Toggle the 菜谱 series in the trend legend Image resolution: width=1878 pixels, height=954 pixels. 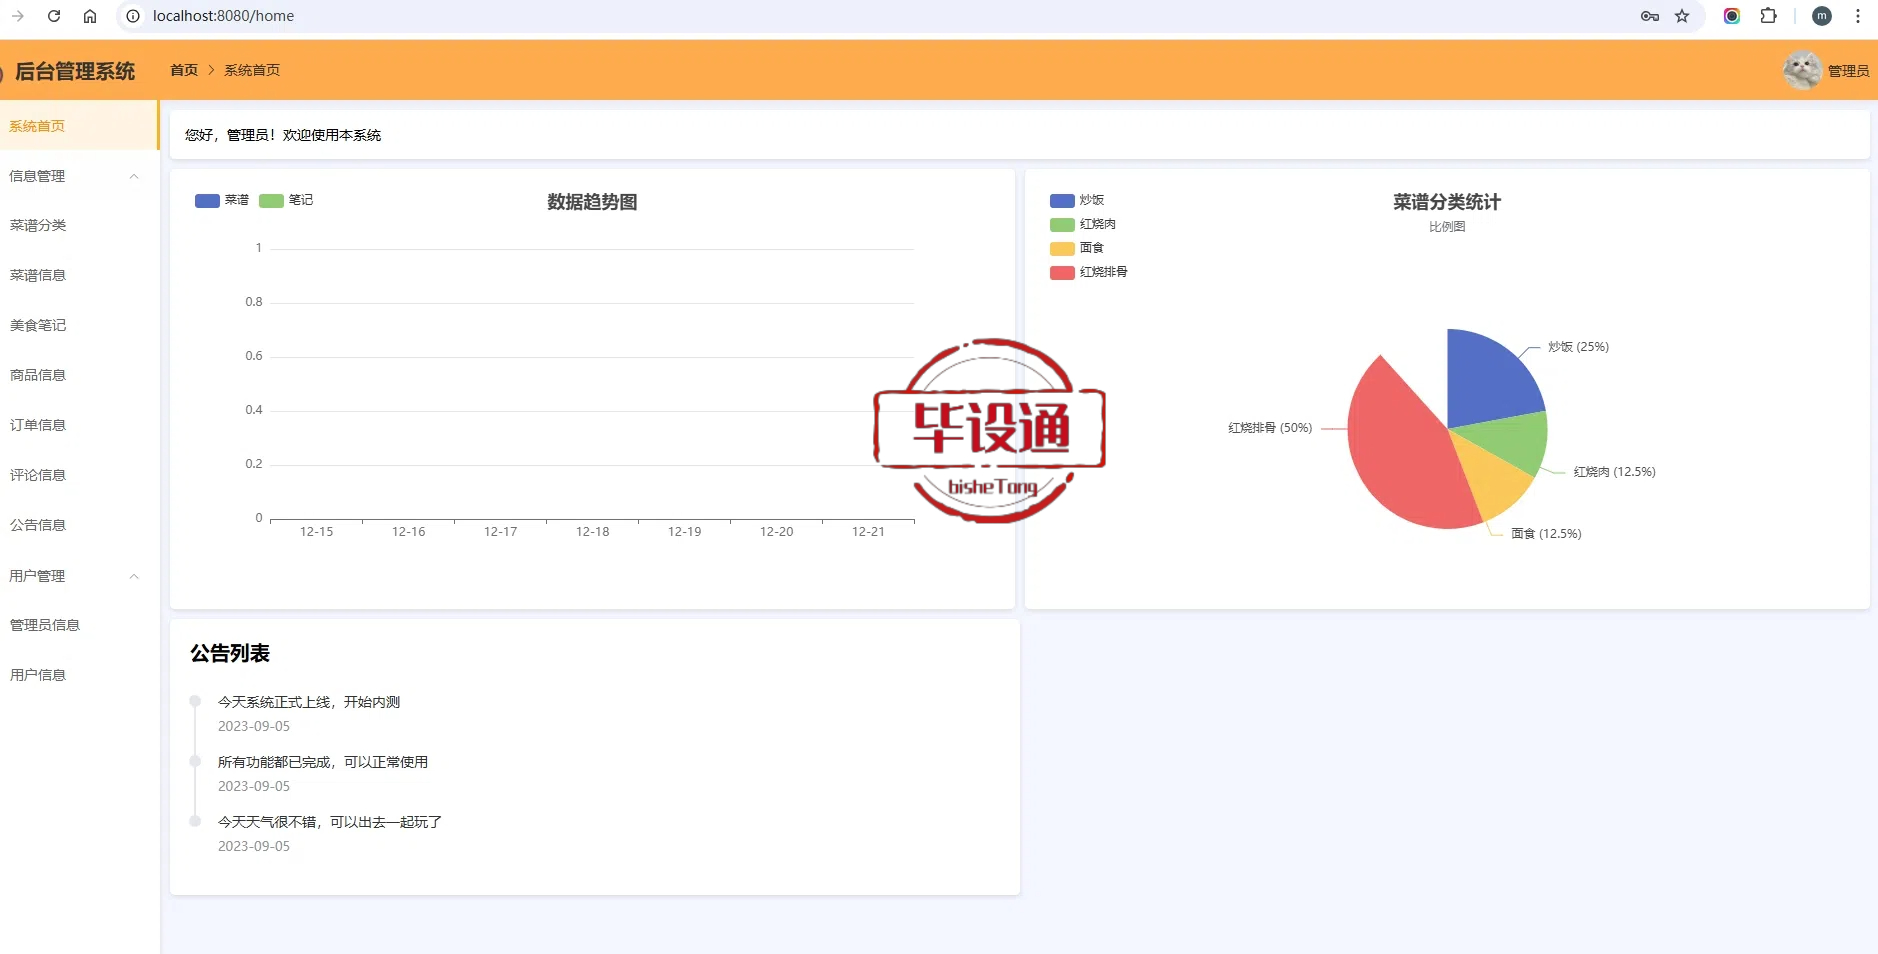point(222,200)
